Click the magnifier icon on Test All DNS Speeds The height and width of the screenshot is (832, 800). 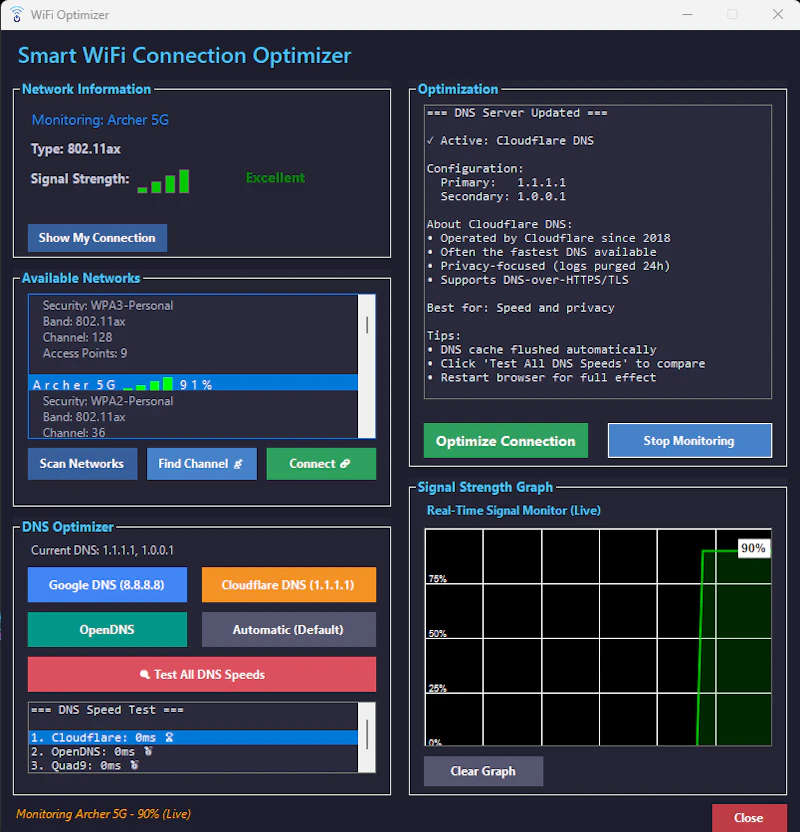tap(144, 674)
